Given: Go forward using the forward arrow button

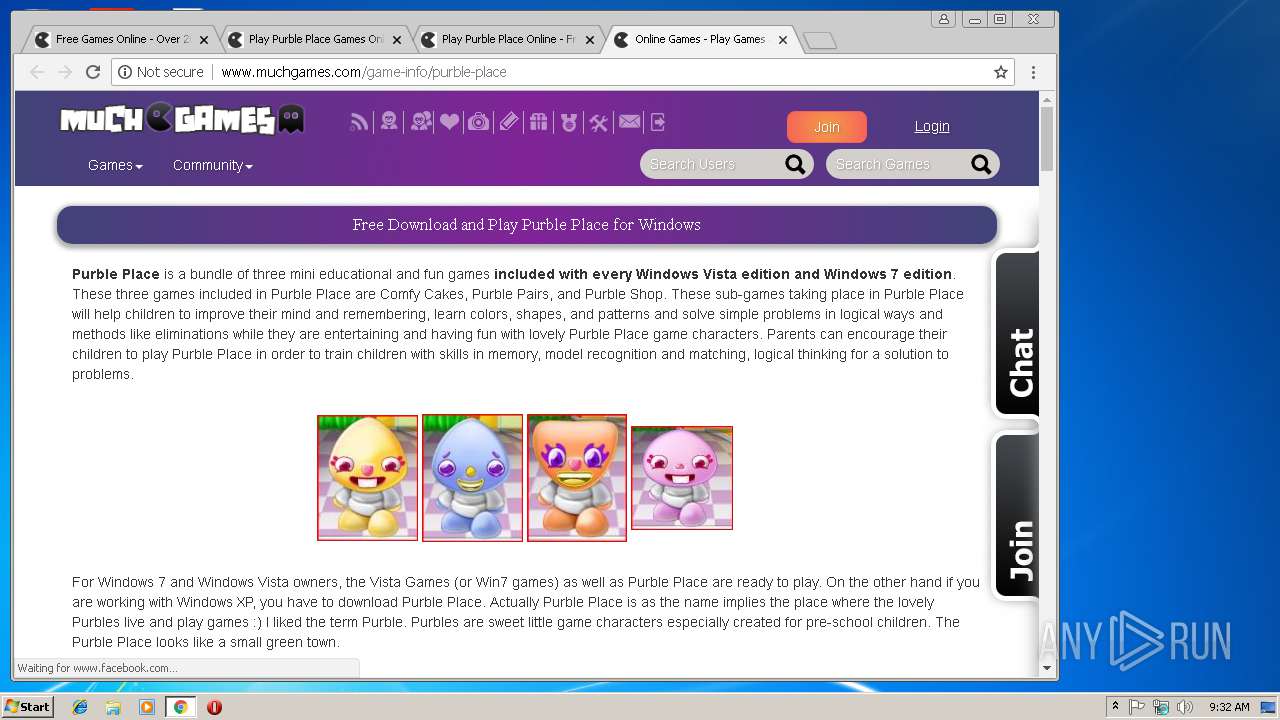Looking at the screenshot, I should [65, 72].
